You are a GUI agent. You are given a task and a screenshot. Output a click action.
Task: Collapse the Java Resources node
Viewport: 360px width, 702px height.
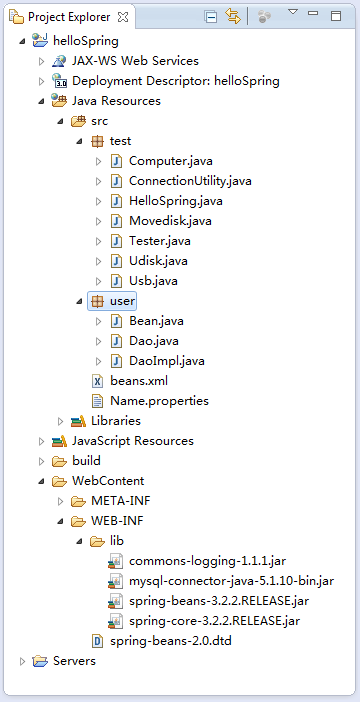41,102
